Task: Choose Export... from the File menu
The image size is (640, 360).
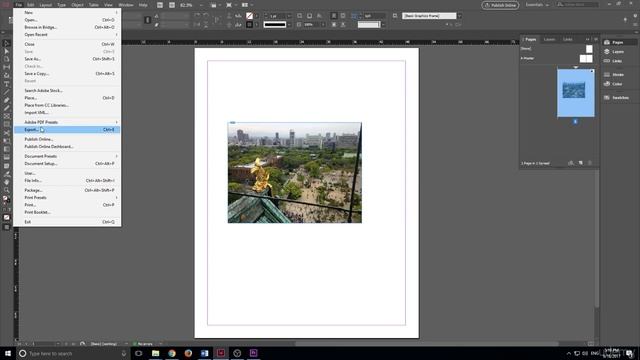Action: click(x=67, y=130)
